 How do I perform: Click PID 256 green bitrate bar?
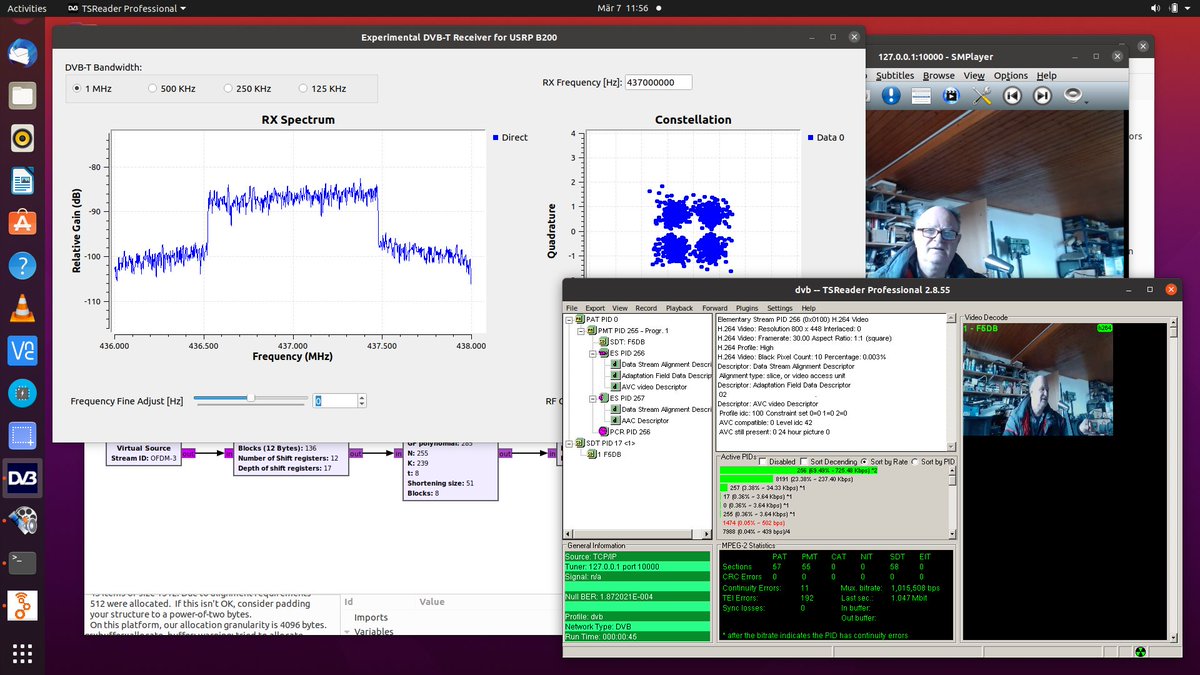coord(797,469)
